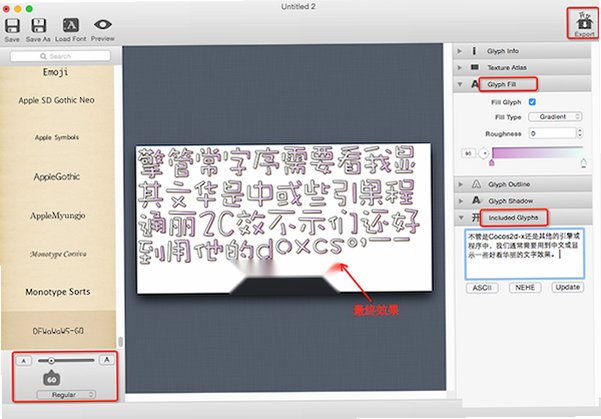601x419 pixels.
Task: Open the Load Font tool
Action: 71,25
